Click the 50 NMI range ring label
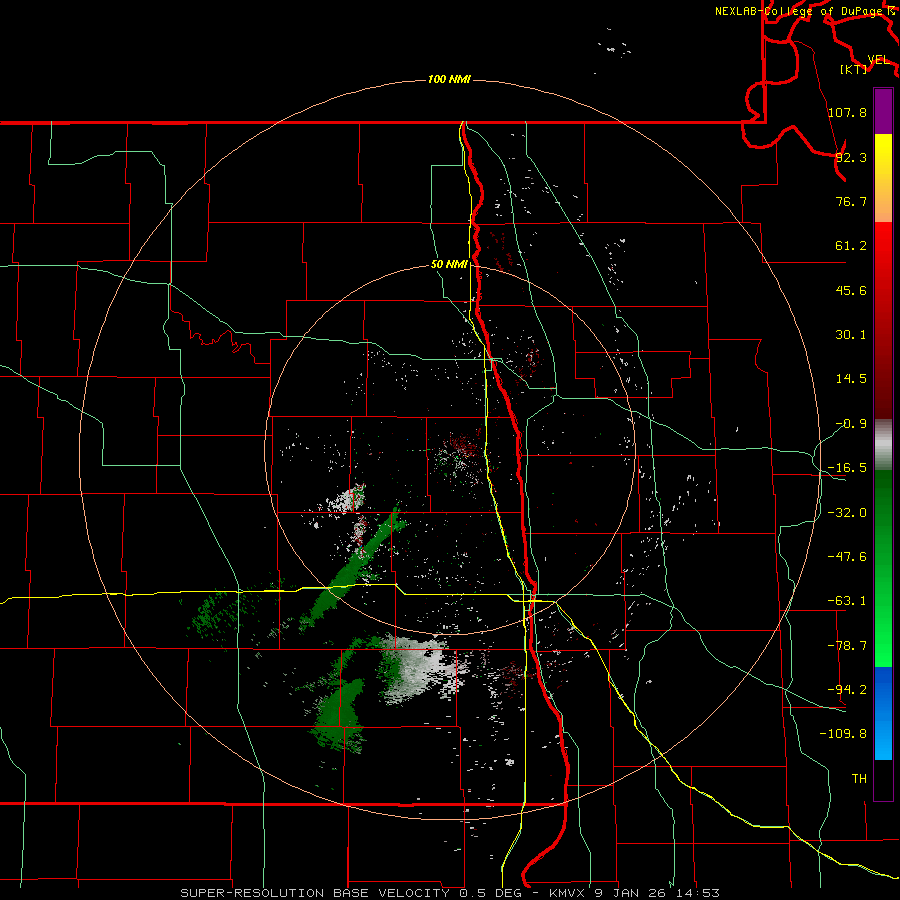The height and width of the screenshot is (900, 900). click(449, 265)
